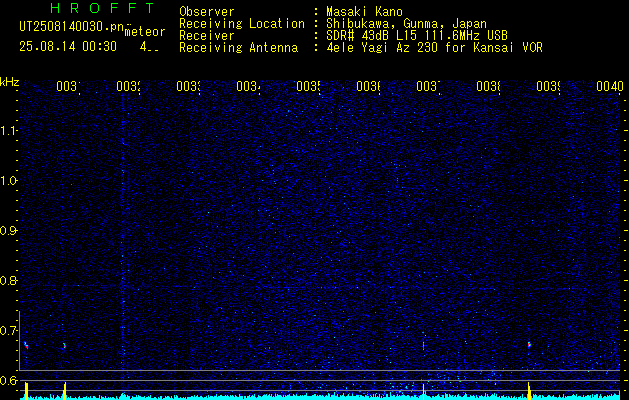Click the 1.0 kHz frequency label
Viewport: 629px width, 400px height.
(8, 181)
